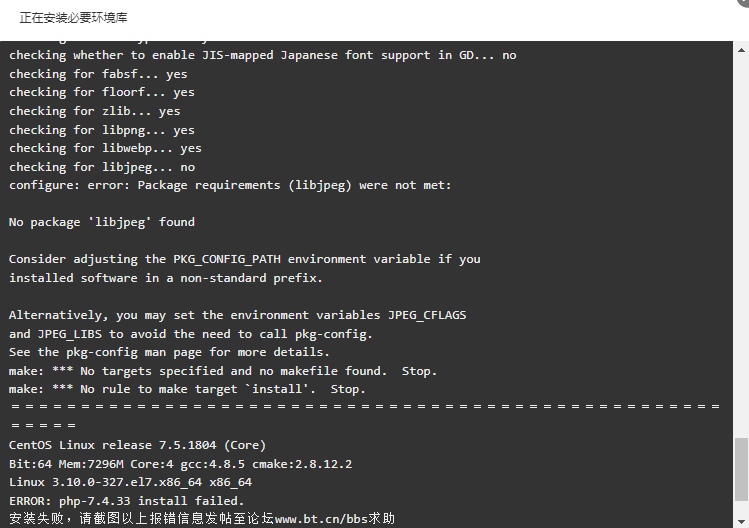Close the installation dialog
This screenshot has height=528, width=749.
tap(744, 2)
